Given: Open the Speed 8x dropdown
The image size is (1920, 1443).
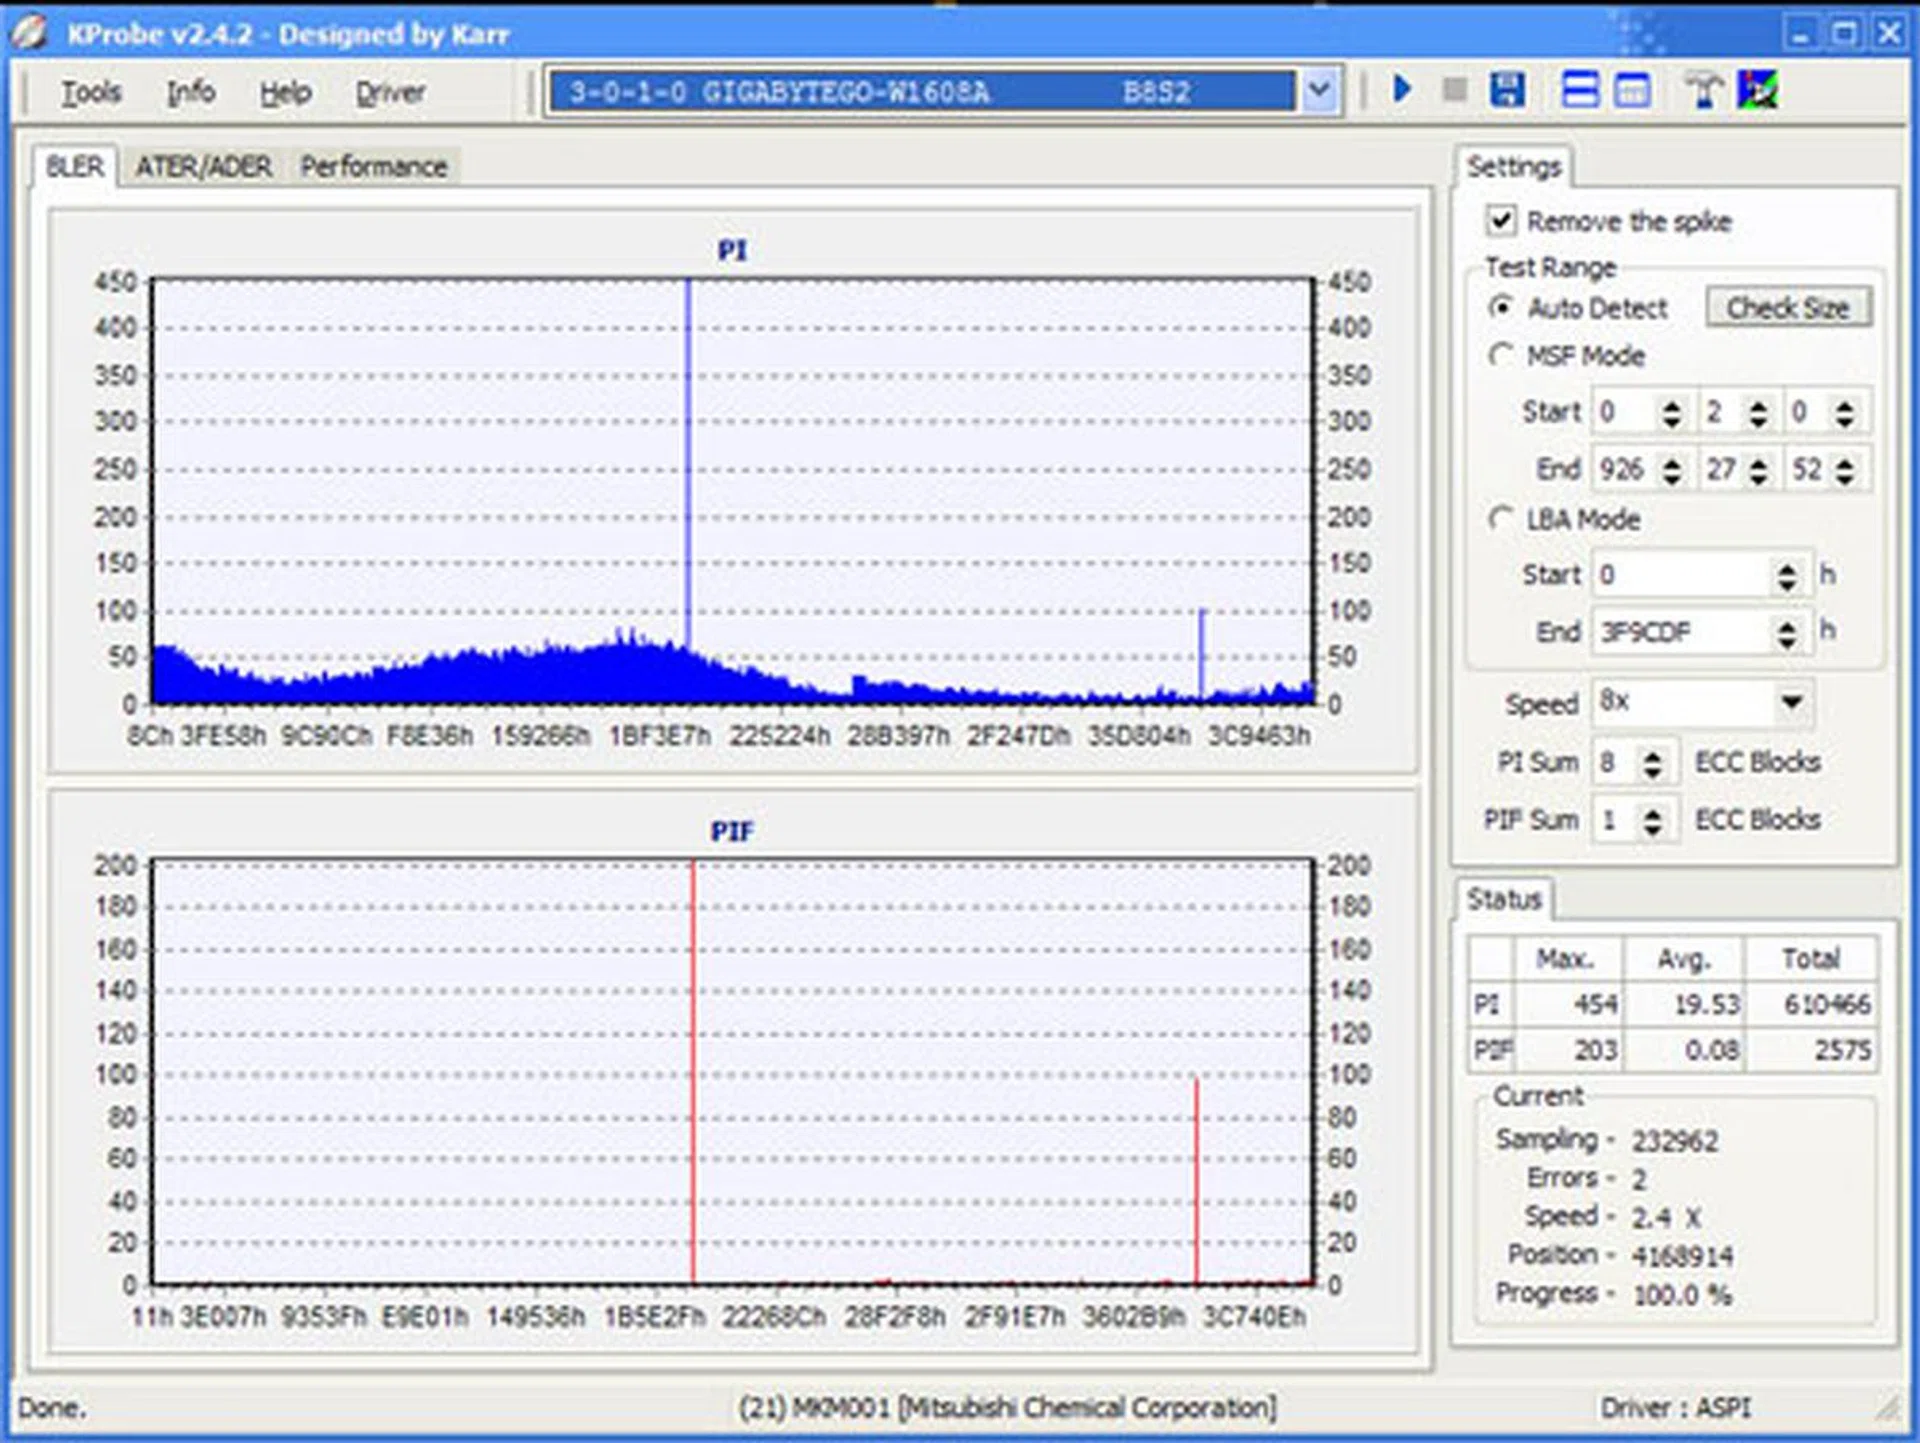Looking at the screenshot, I should pyautogui.click(x=1791, y=701).
